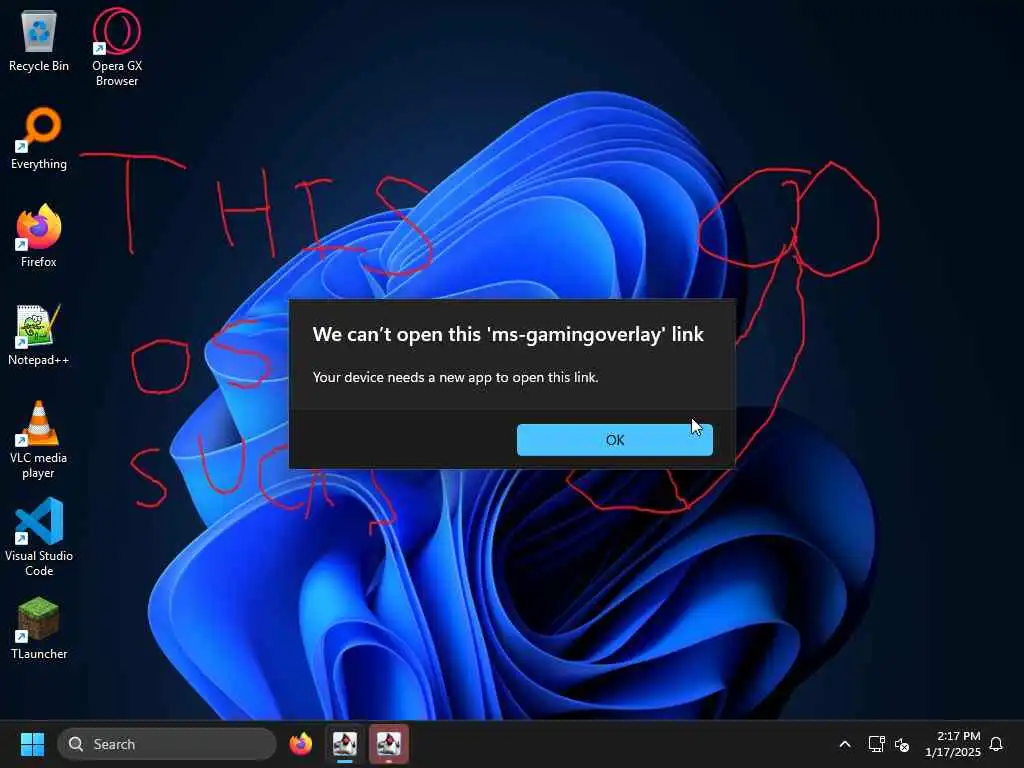The width and height of the screenshot is (1024, 768).
Task: Open Notepad++ desktop shortcut
Action: (39, 334)
